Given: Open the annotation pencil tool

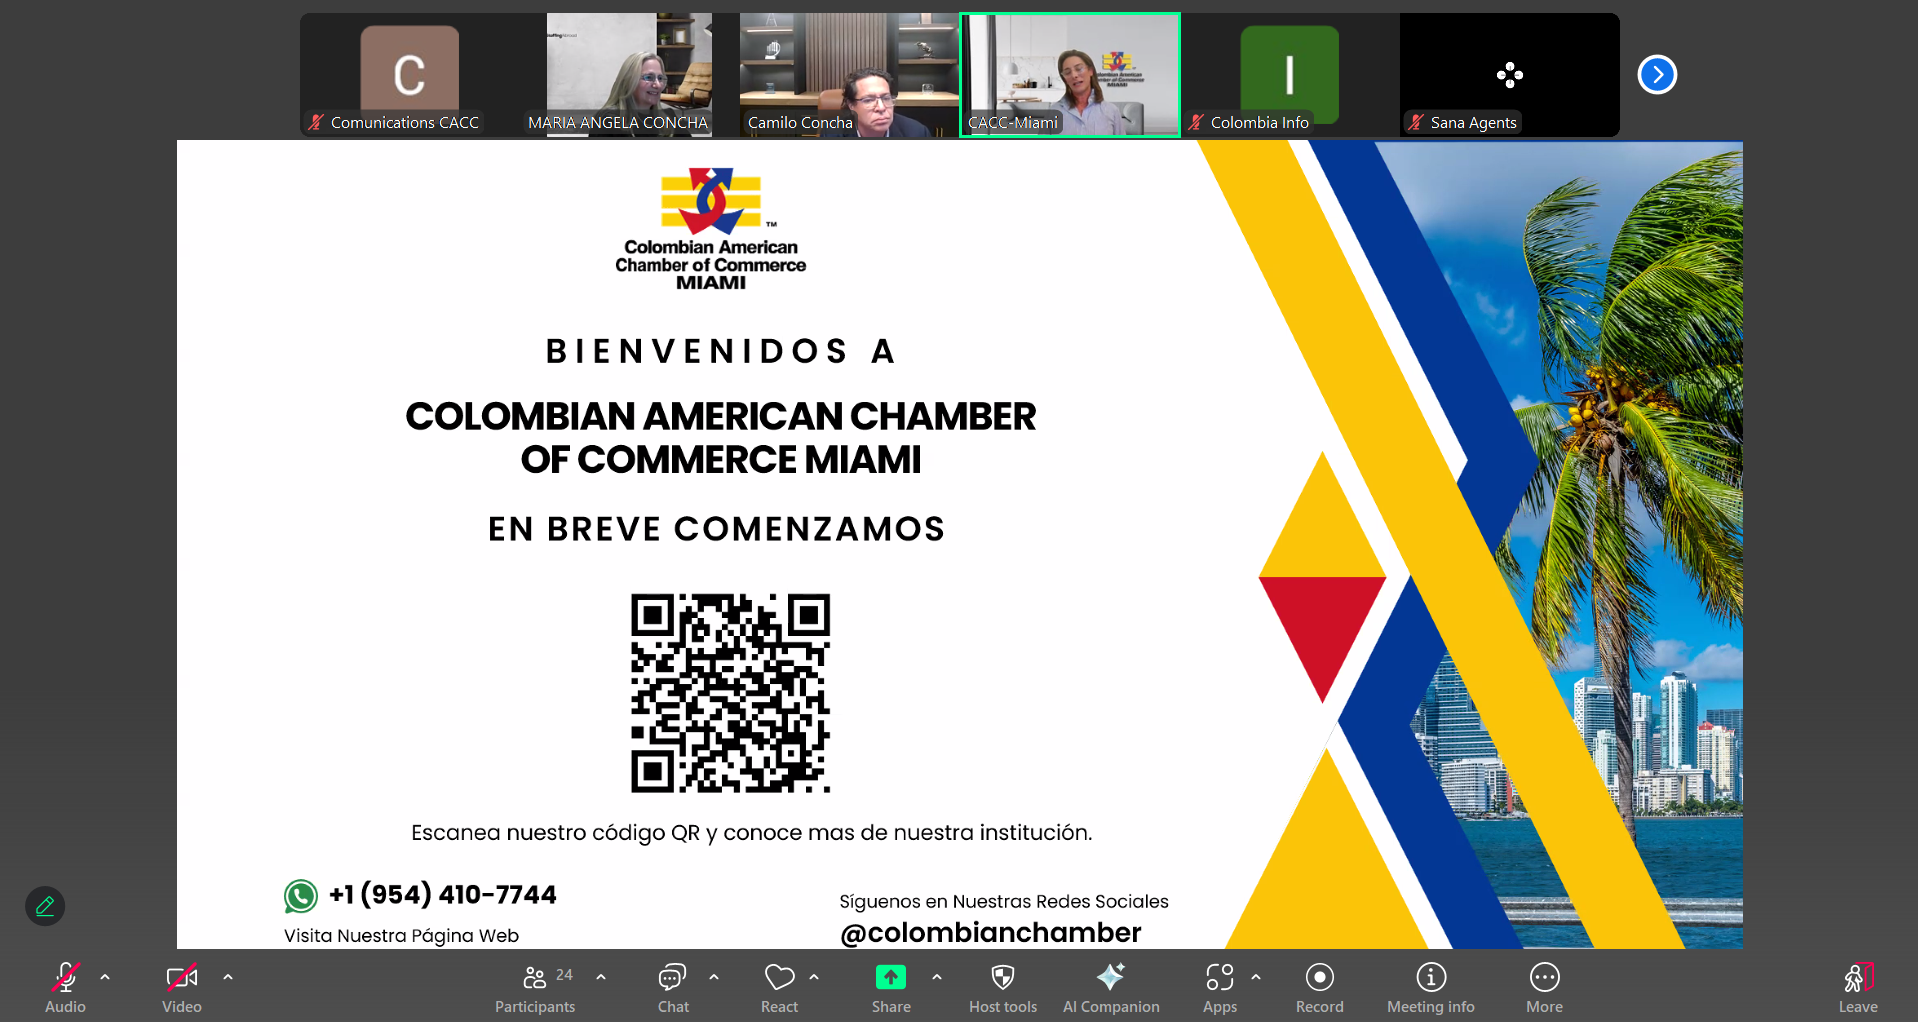Looking at the screenshot, I should click(x=45, y=906).
